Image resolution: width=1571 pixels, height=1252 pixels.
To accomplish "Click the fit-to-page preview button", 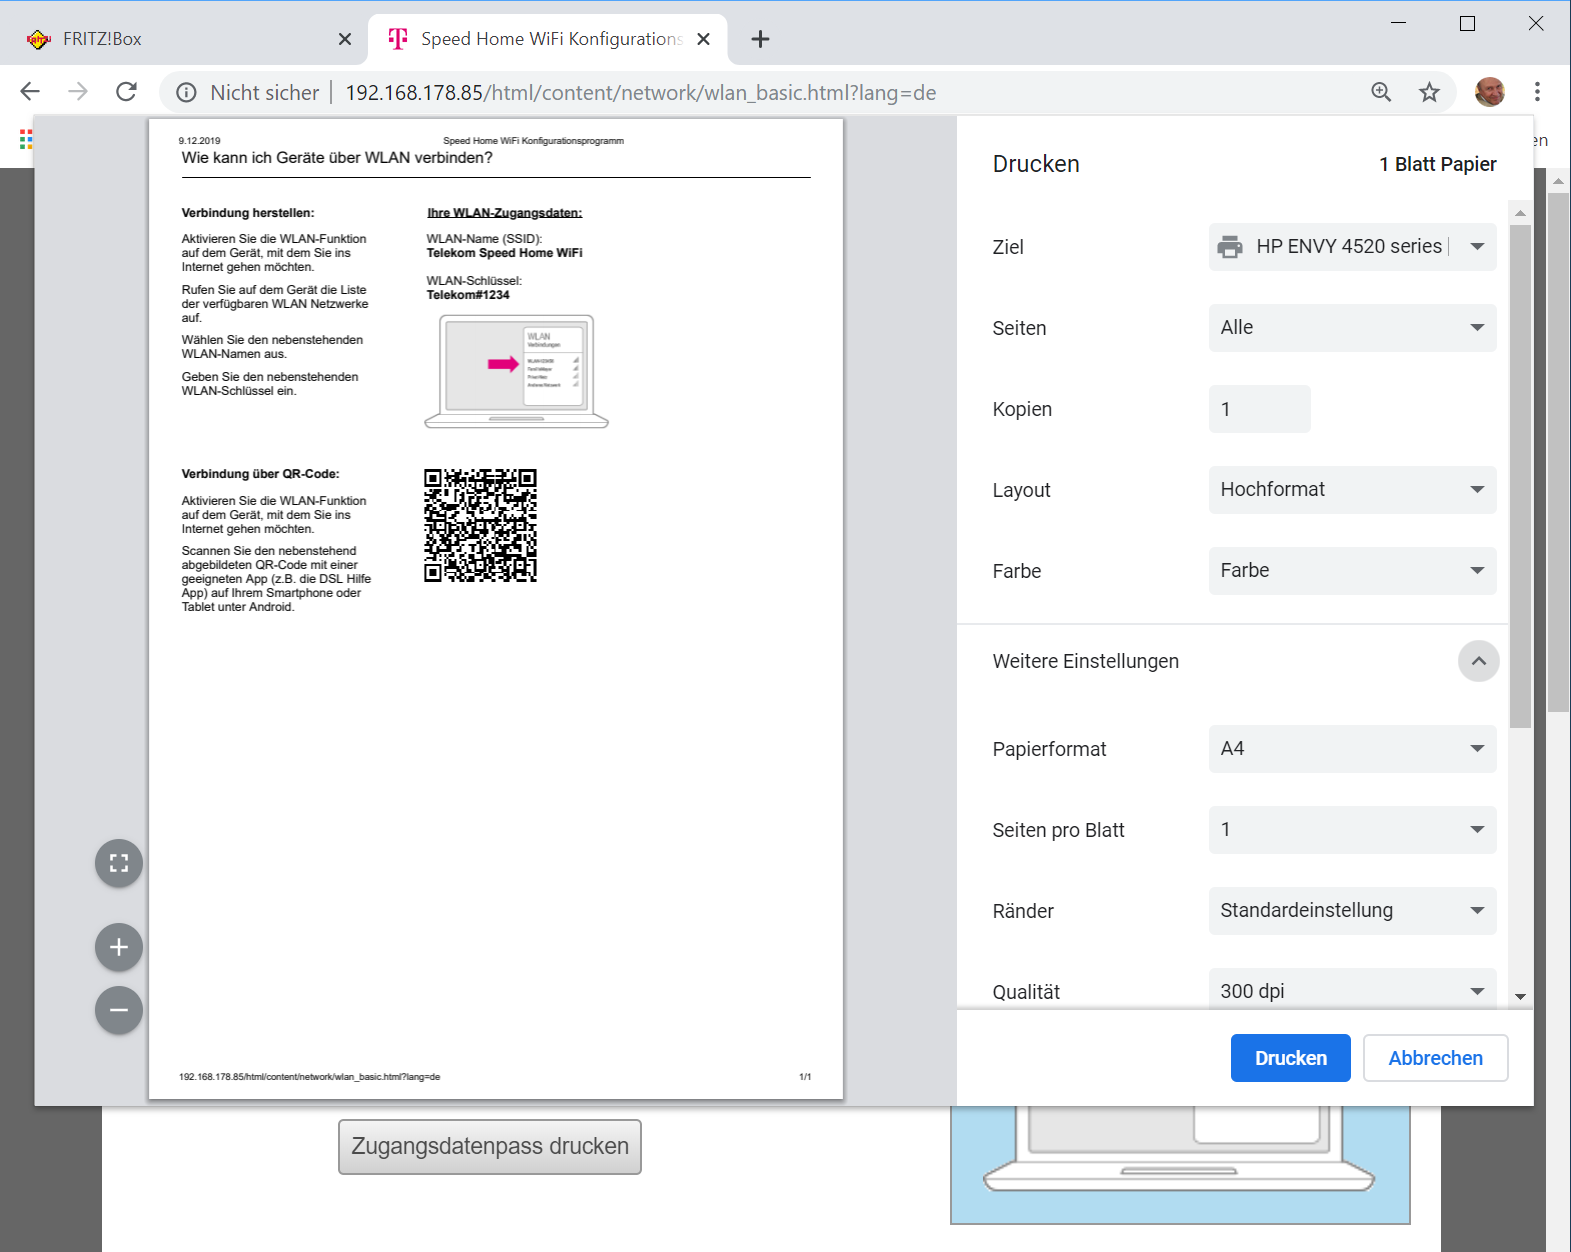I will click(119, 863).
